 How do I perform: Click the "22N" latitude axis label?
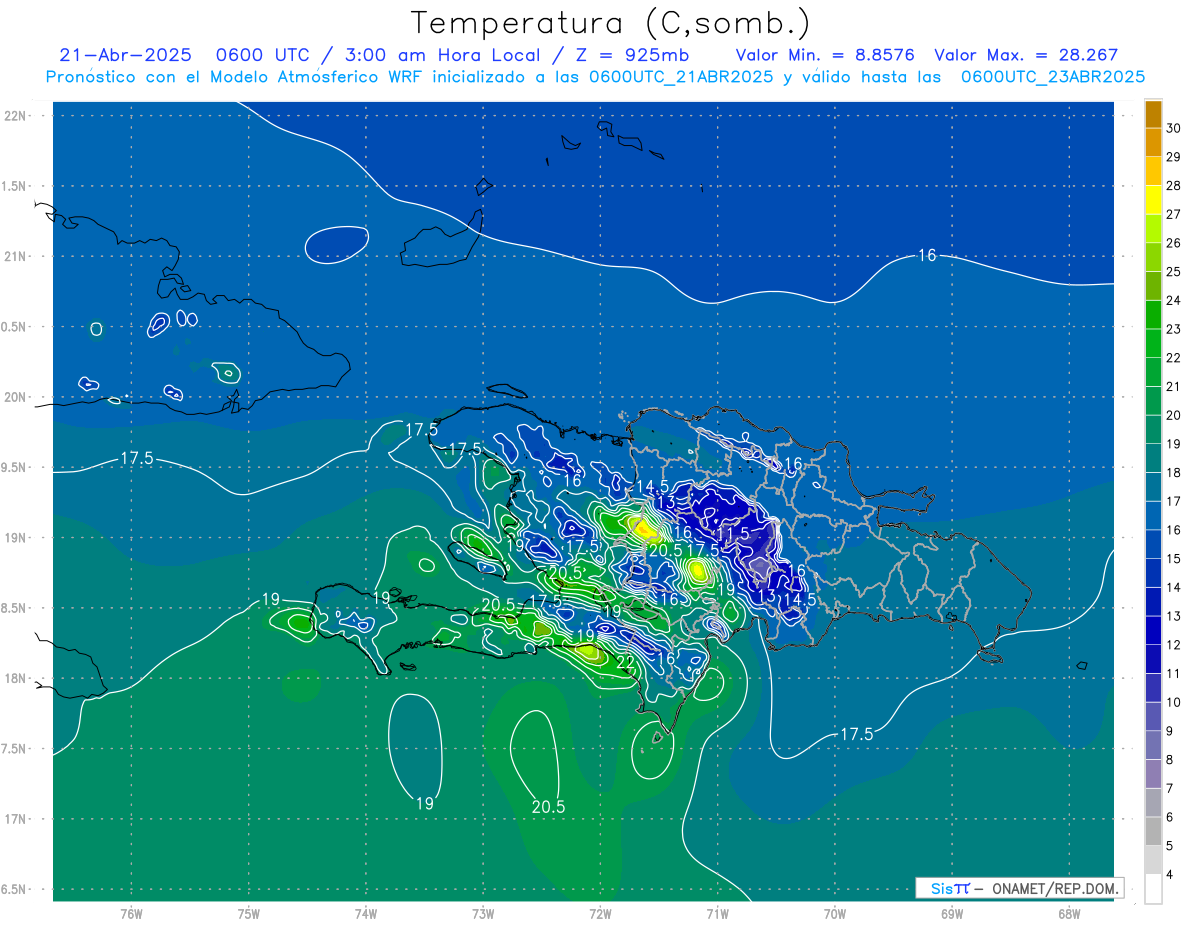point(15,115)
